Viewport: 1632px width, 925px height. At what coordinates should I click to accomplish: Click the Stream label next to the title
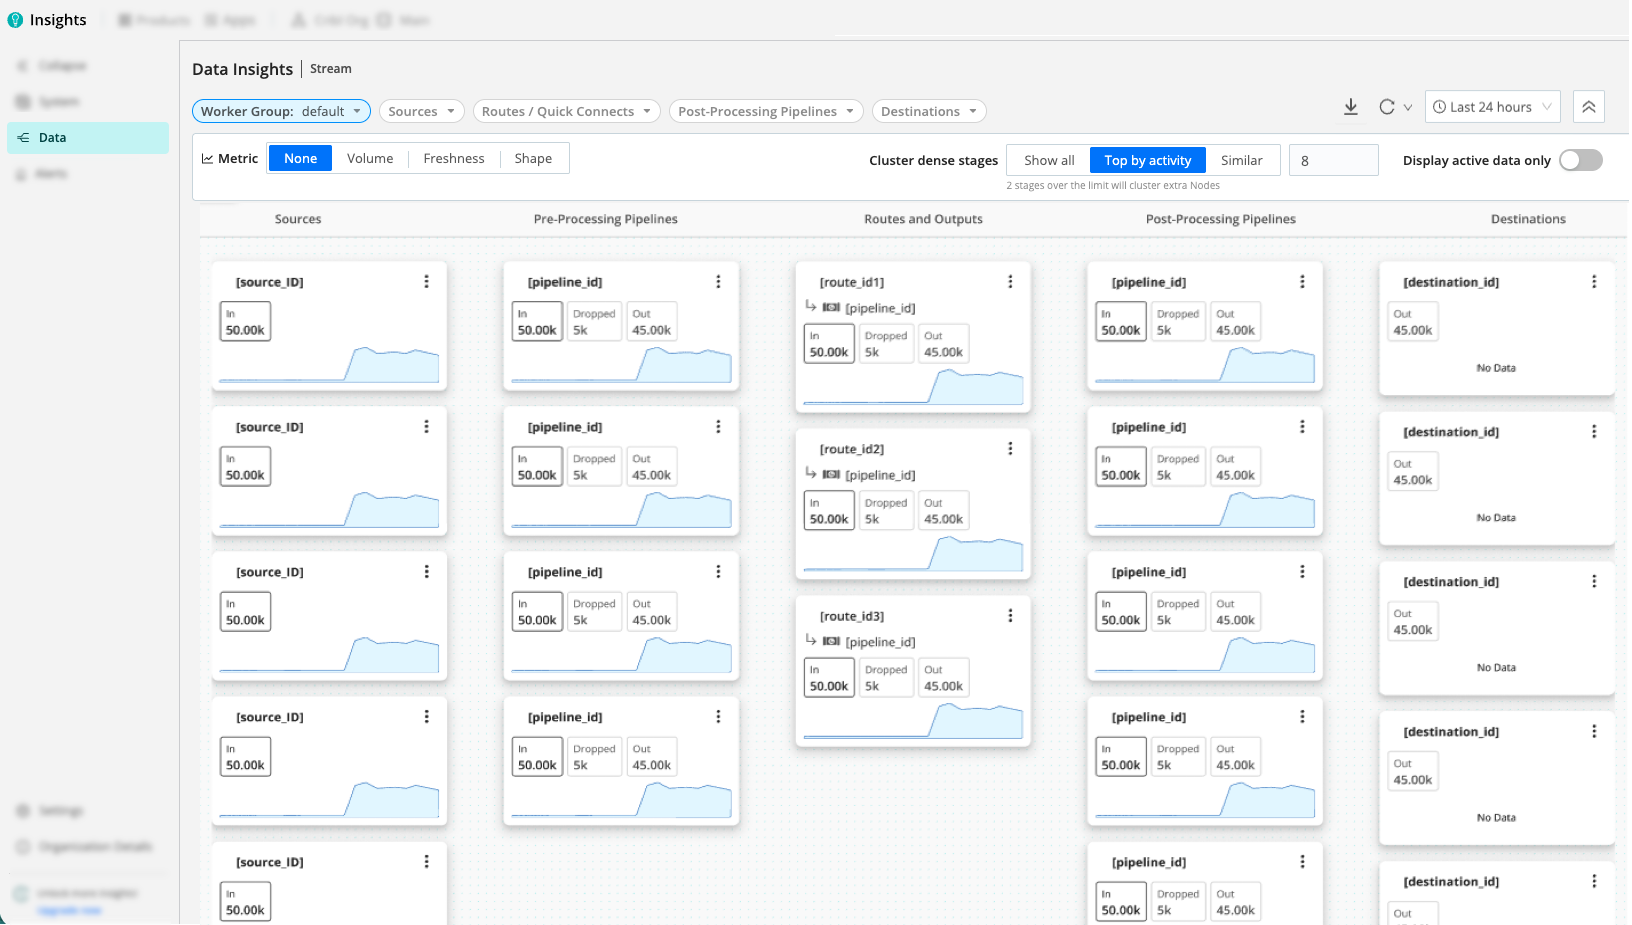[x=331, y=69]
